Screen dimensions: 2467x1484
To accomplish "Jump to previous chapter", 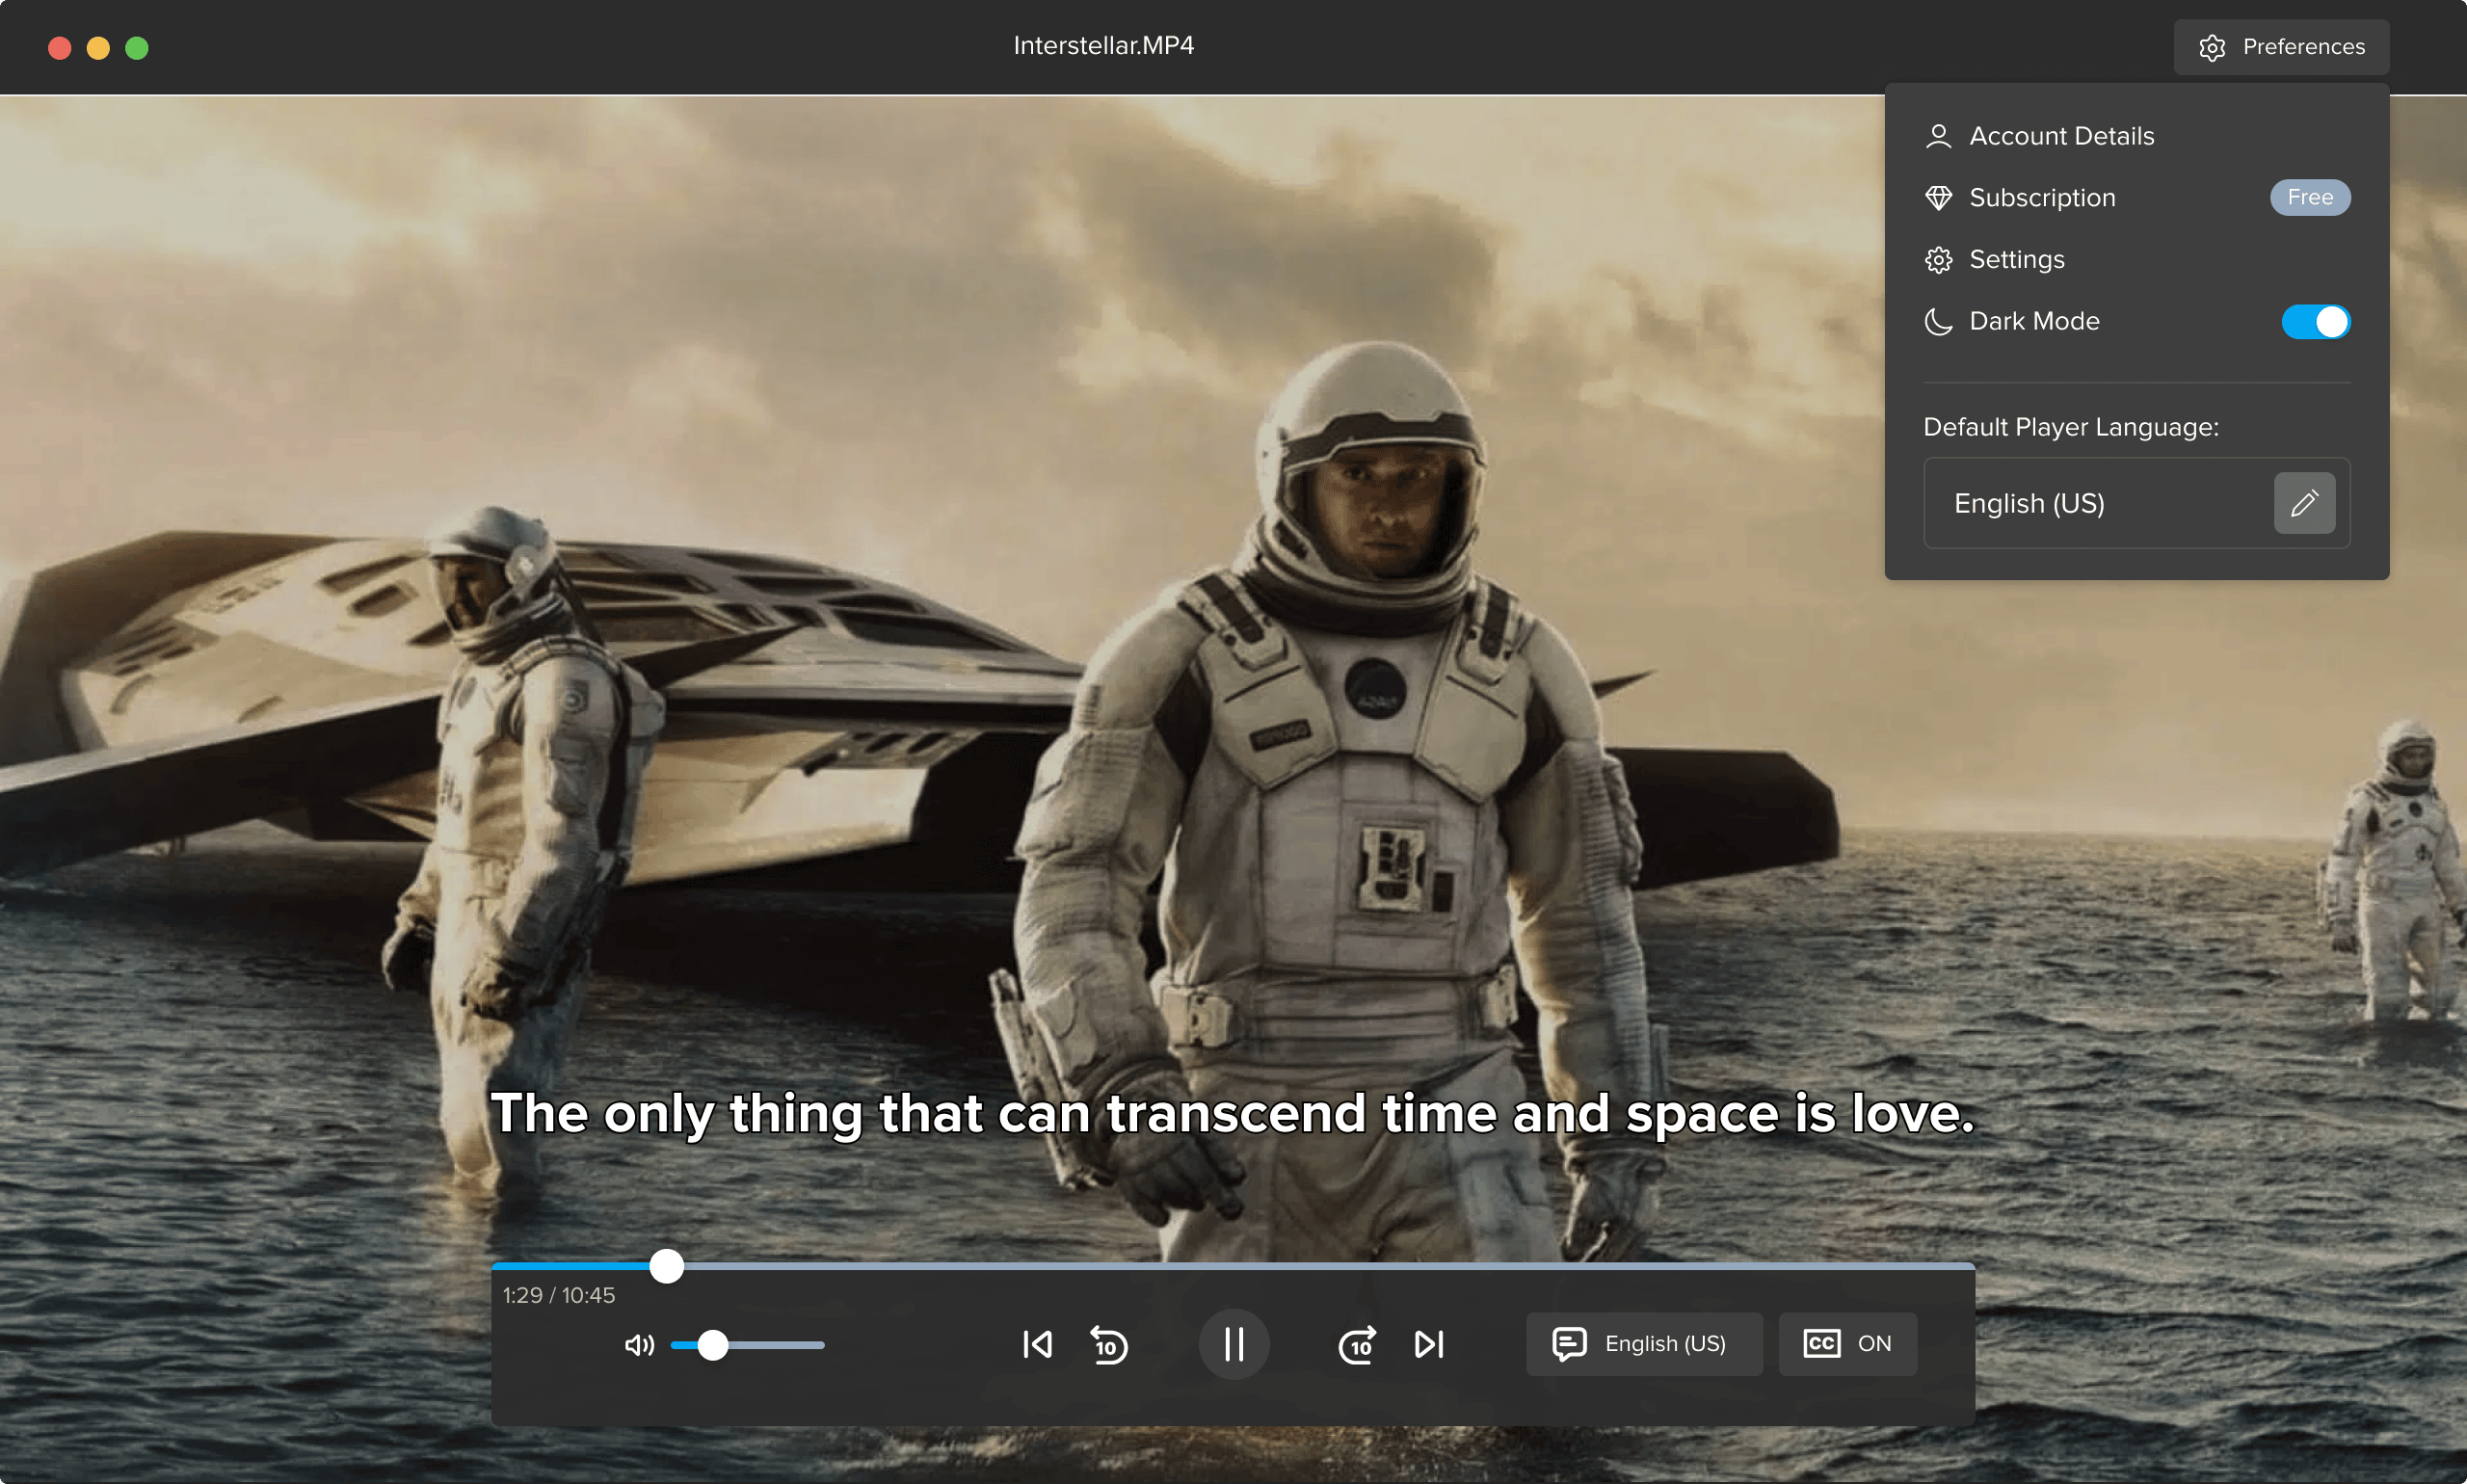I will pos(1037,1344).
